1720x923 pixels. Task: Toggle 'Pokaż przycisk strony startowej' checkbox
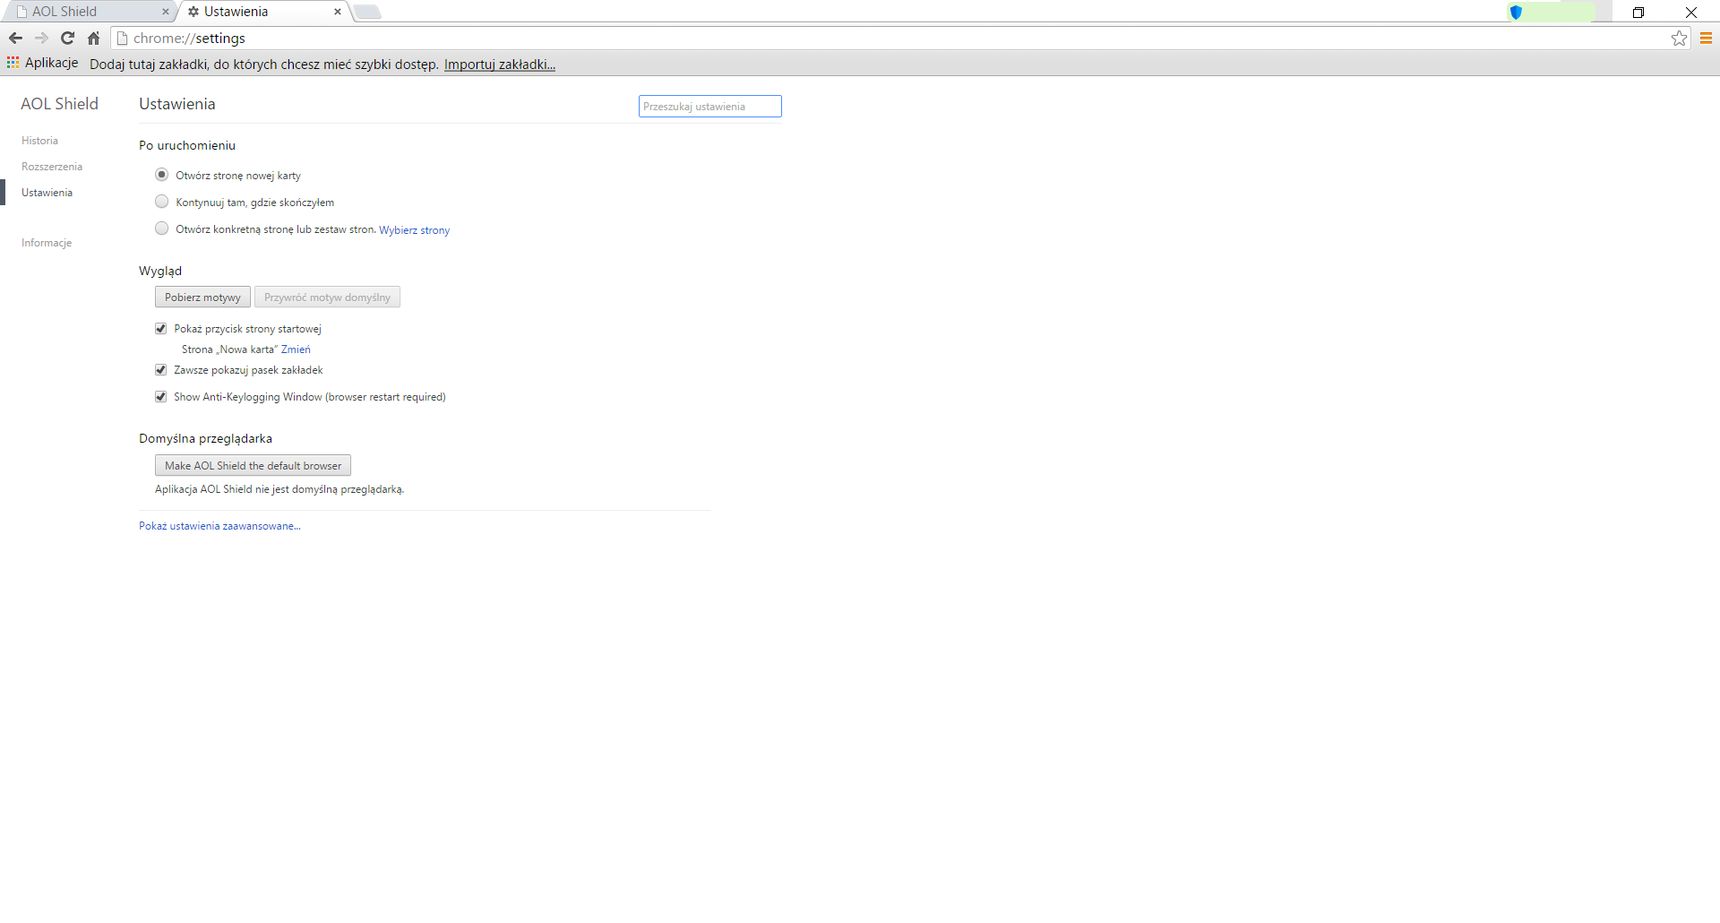(x=161, y=329)
